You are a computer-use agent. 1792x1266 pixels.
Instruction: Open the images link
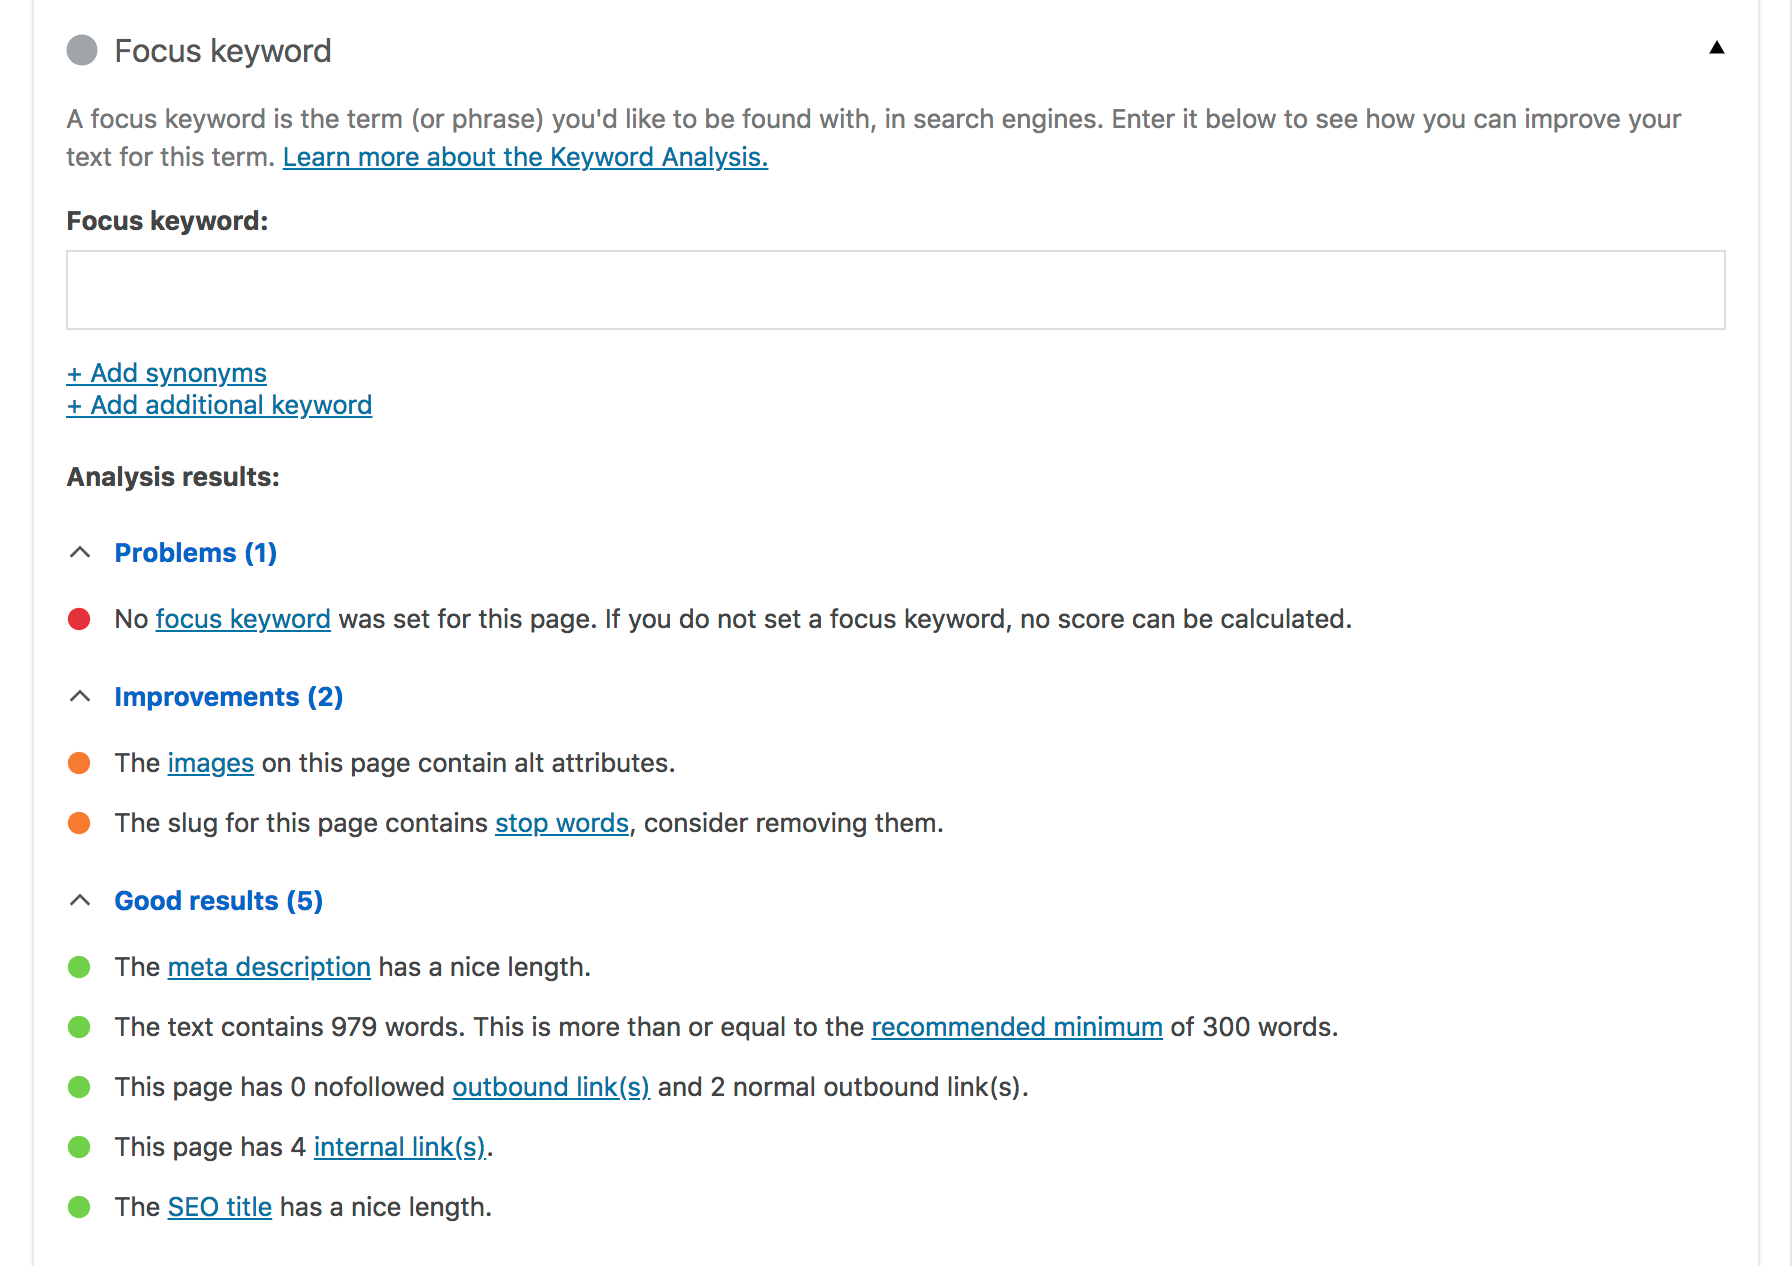tap(211, 763)
